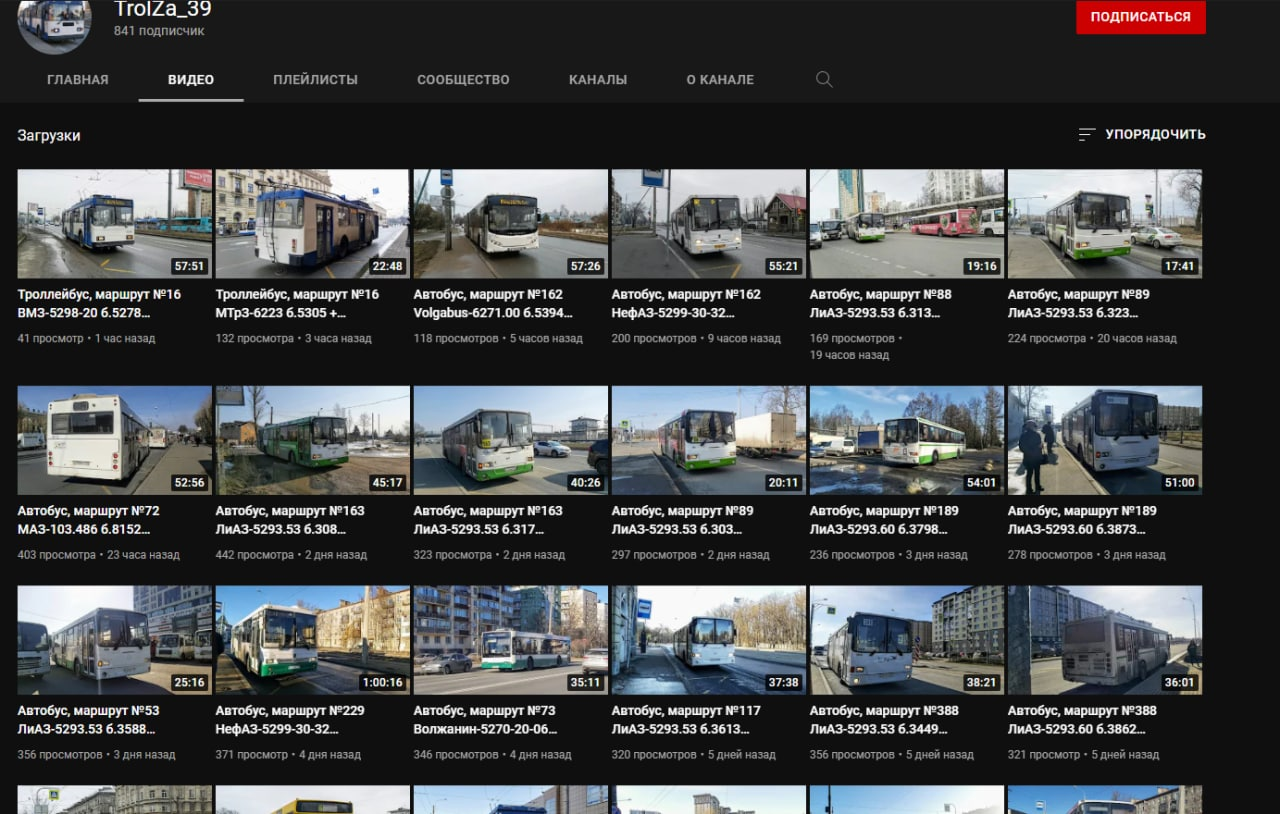Click the Загрузки section heading
The height and width of the screenshot is (814, 1280).
[x=49, y=135]
